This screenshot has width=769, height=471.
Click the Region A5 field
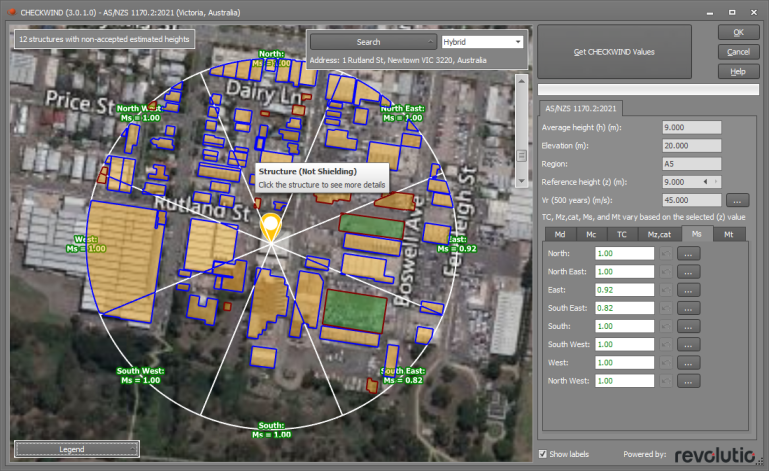tap(692, 164)
